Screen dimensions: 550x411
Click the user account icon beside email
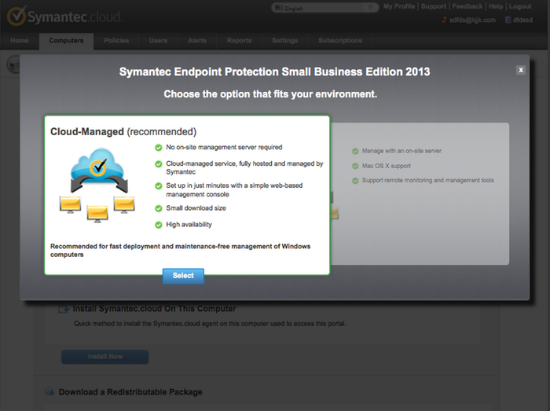[x=444, y=20]
